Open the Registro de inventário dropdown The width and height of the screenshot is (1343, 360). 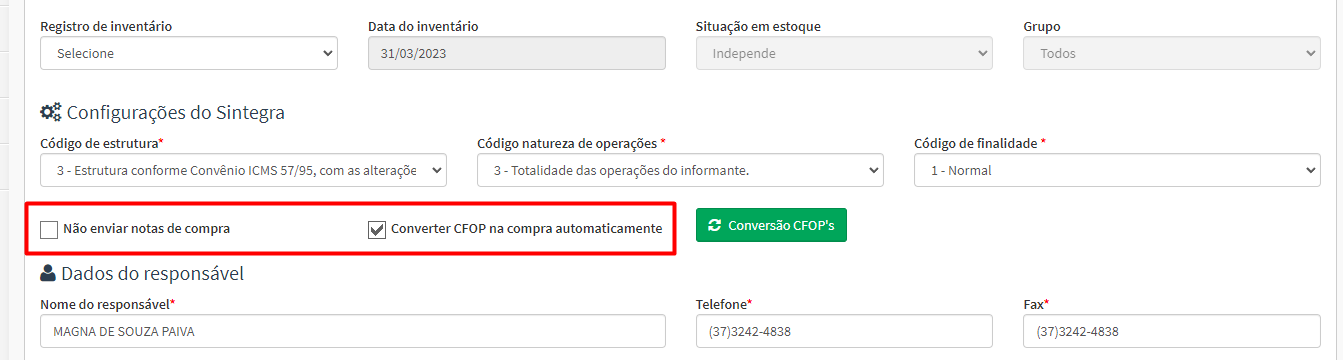(x=189, y=53)
